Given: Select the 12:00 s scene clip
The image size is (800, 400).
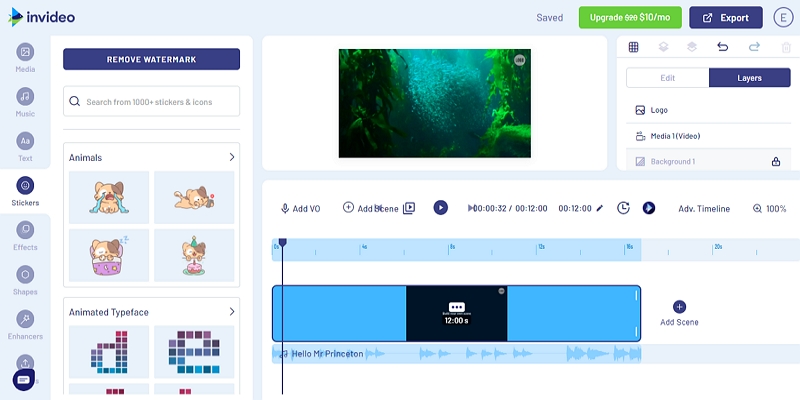Looking at the screenshot, I should [x=457, y=313].
